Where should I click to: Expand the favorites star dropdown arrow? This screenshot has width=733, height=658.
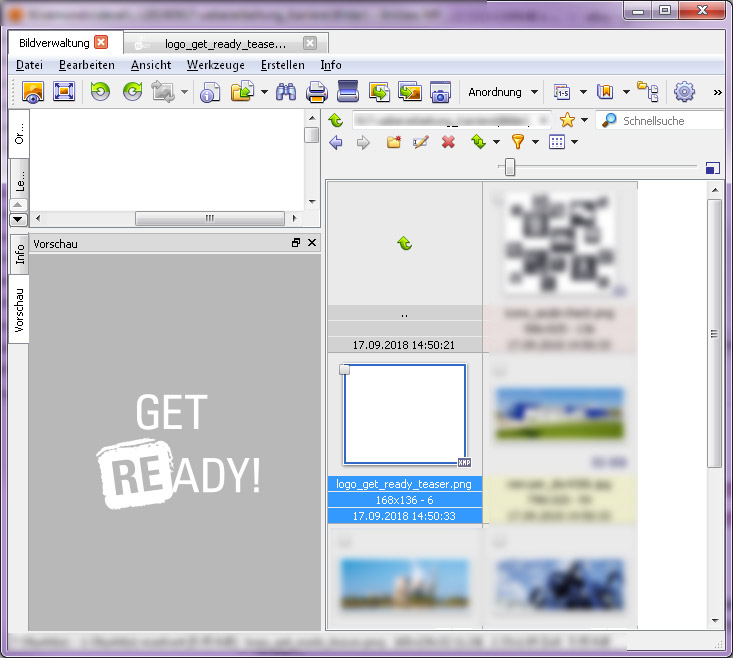click(584, 120)
